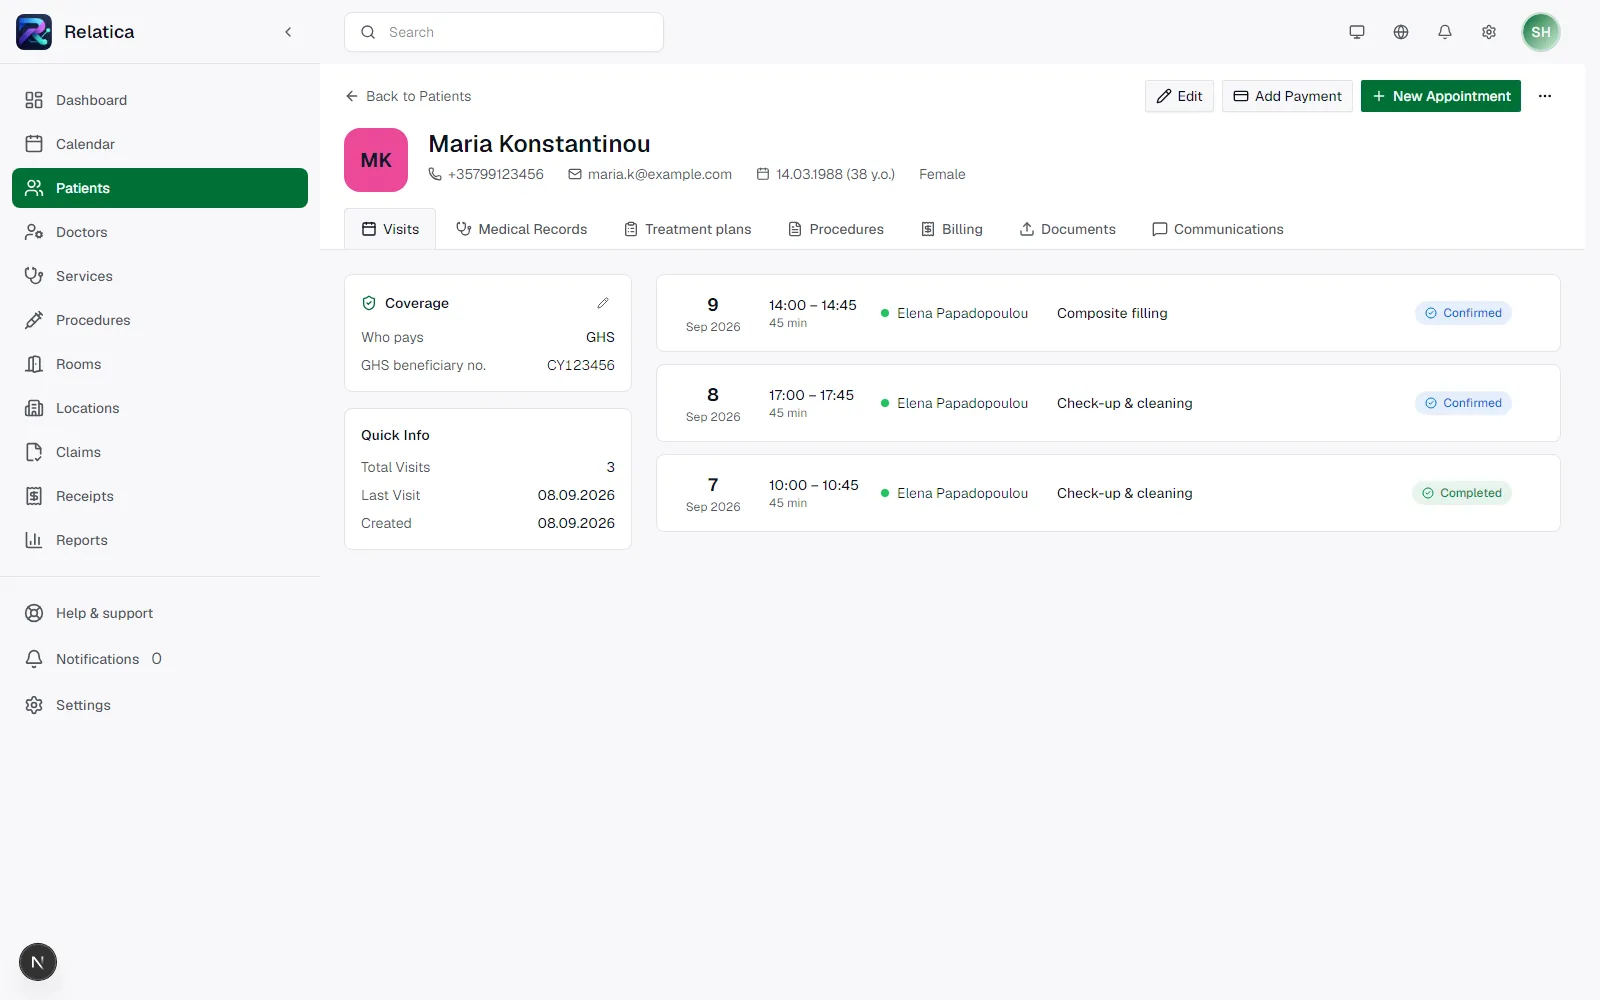
Task: Open Rooms in the sidebar
Action: [x=160, y=364]
